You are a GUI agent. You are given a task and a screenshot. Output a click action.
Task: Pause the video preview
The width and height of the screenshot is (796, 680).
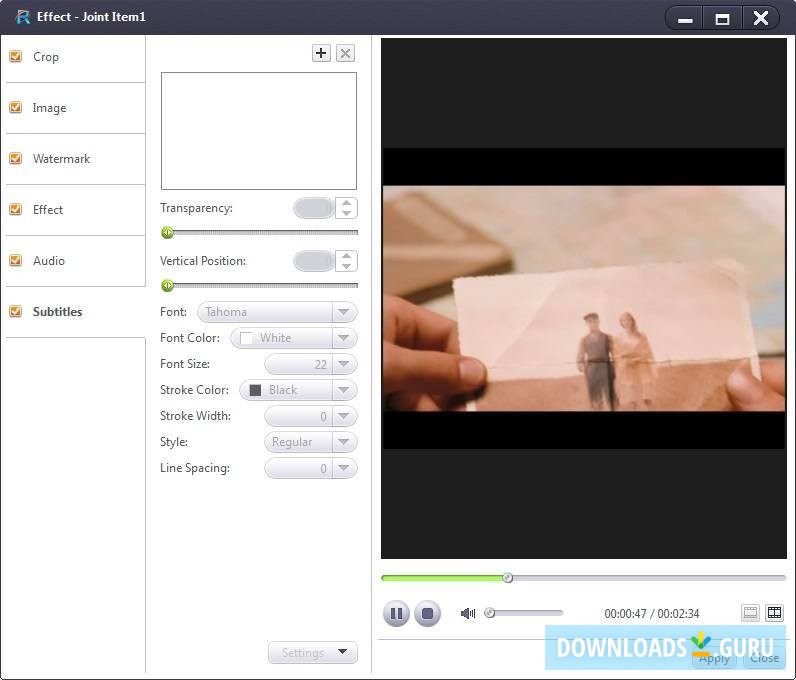click(x=396, y=613)
